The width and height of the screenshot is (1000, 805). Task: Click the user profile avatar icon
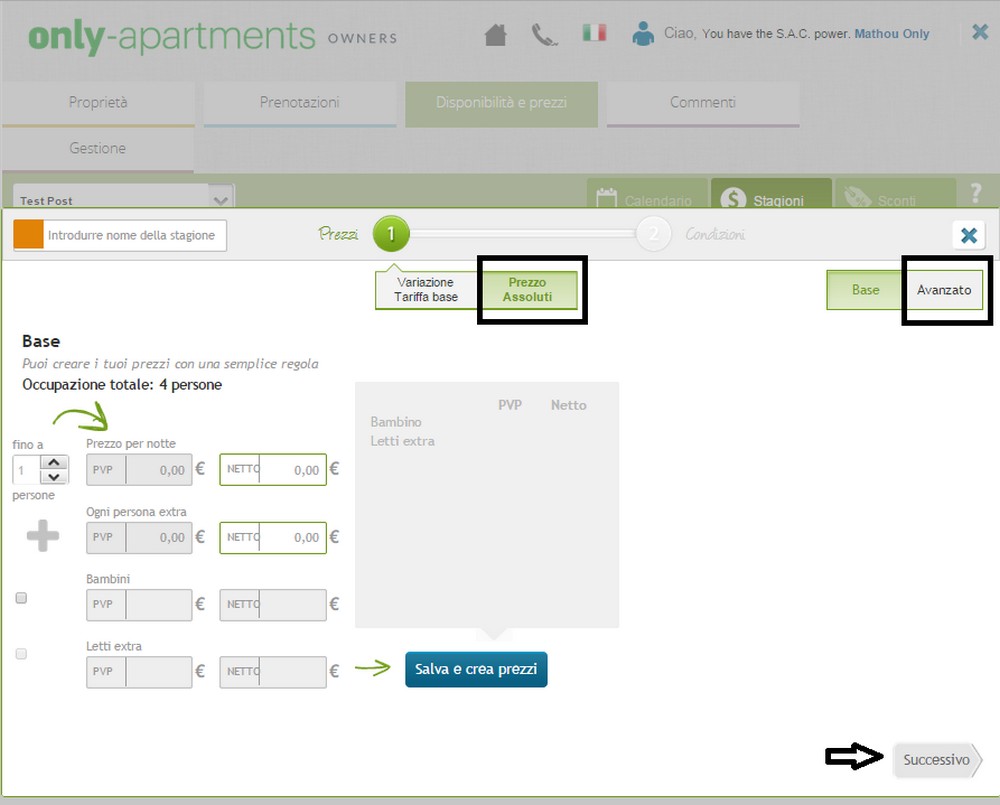tap(643, 34)
